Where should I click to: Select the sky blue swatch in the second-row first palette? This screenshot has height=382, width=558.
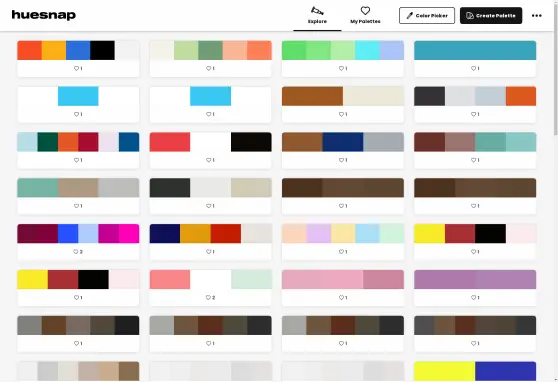[78, 96]
